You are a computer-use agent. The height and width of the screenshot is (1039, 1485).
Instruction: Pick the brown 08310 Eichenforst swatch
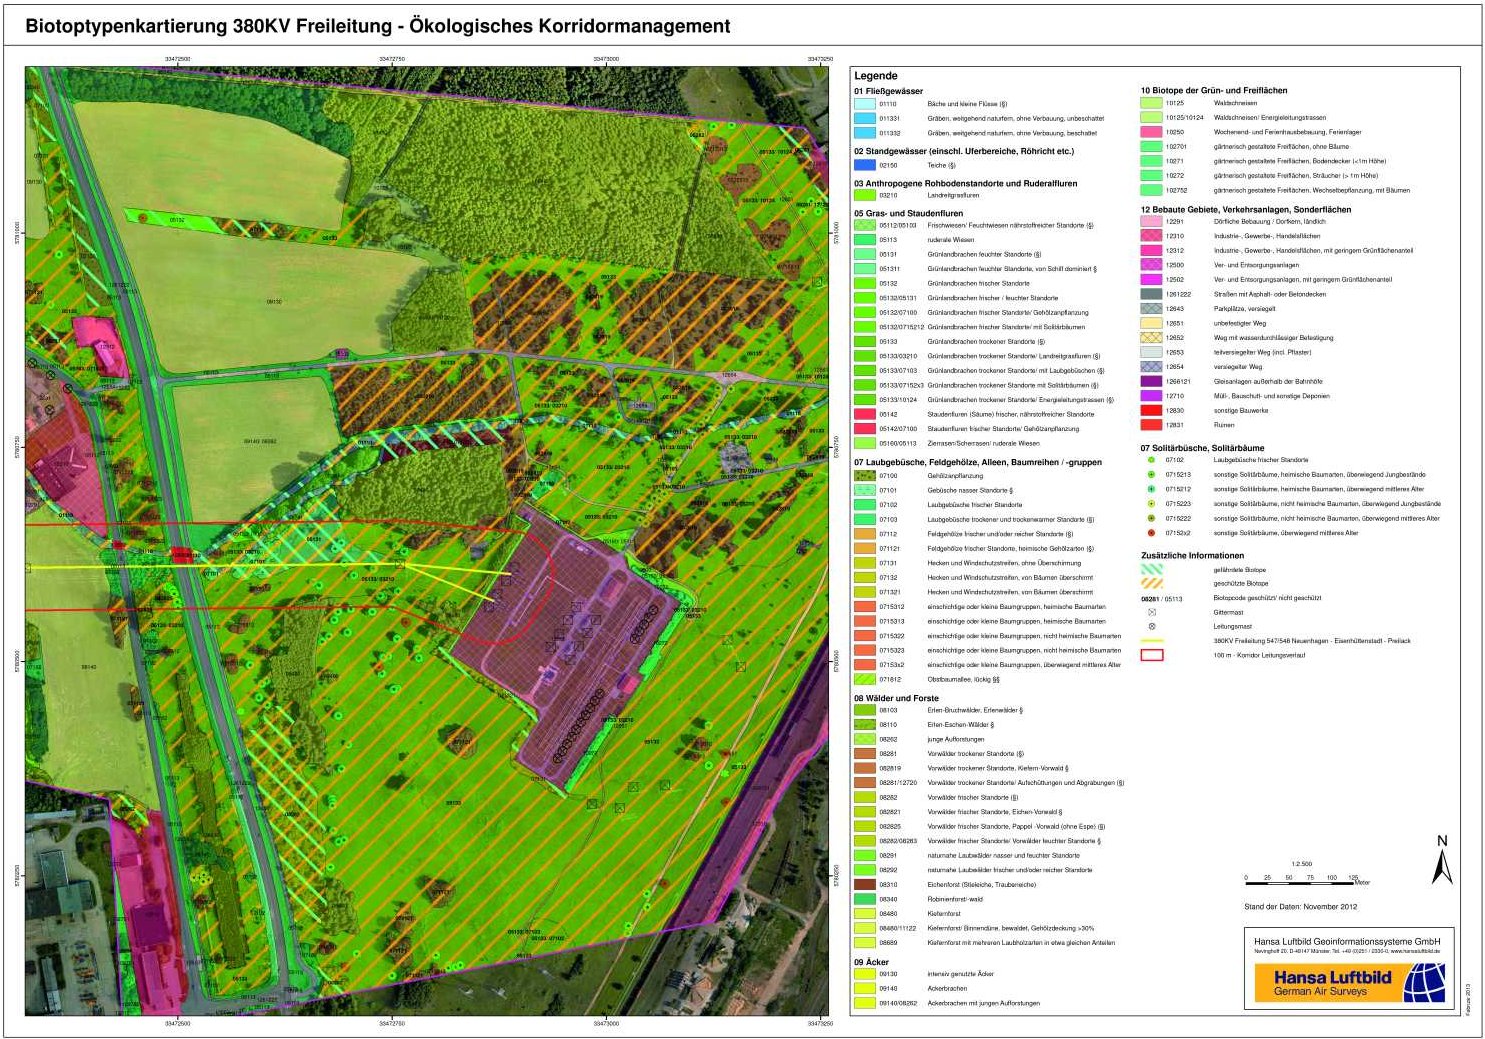(x=864, y=884)
